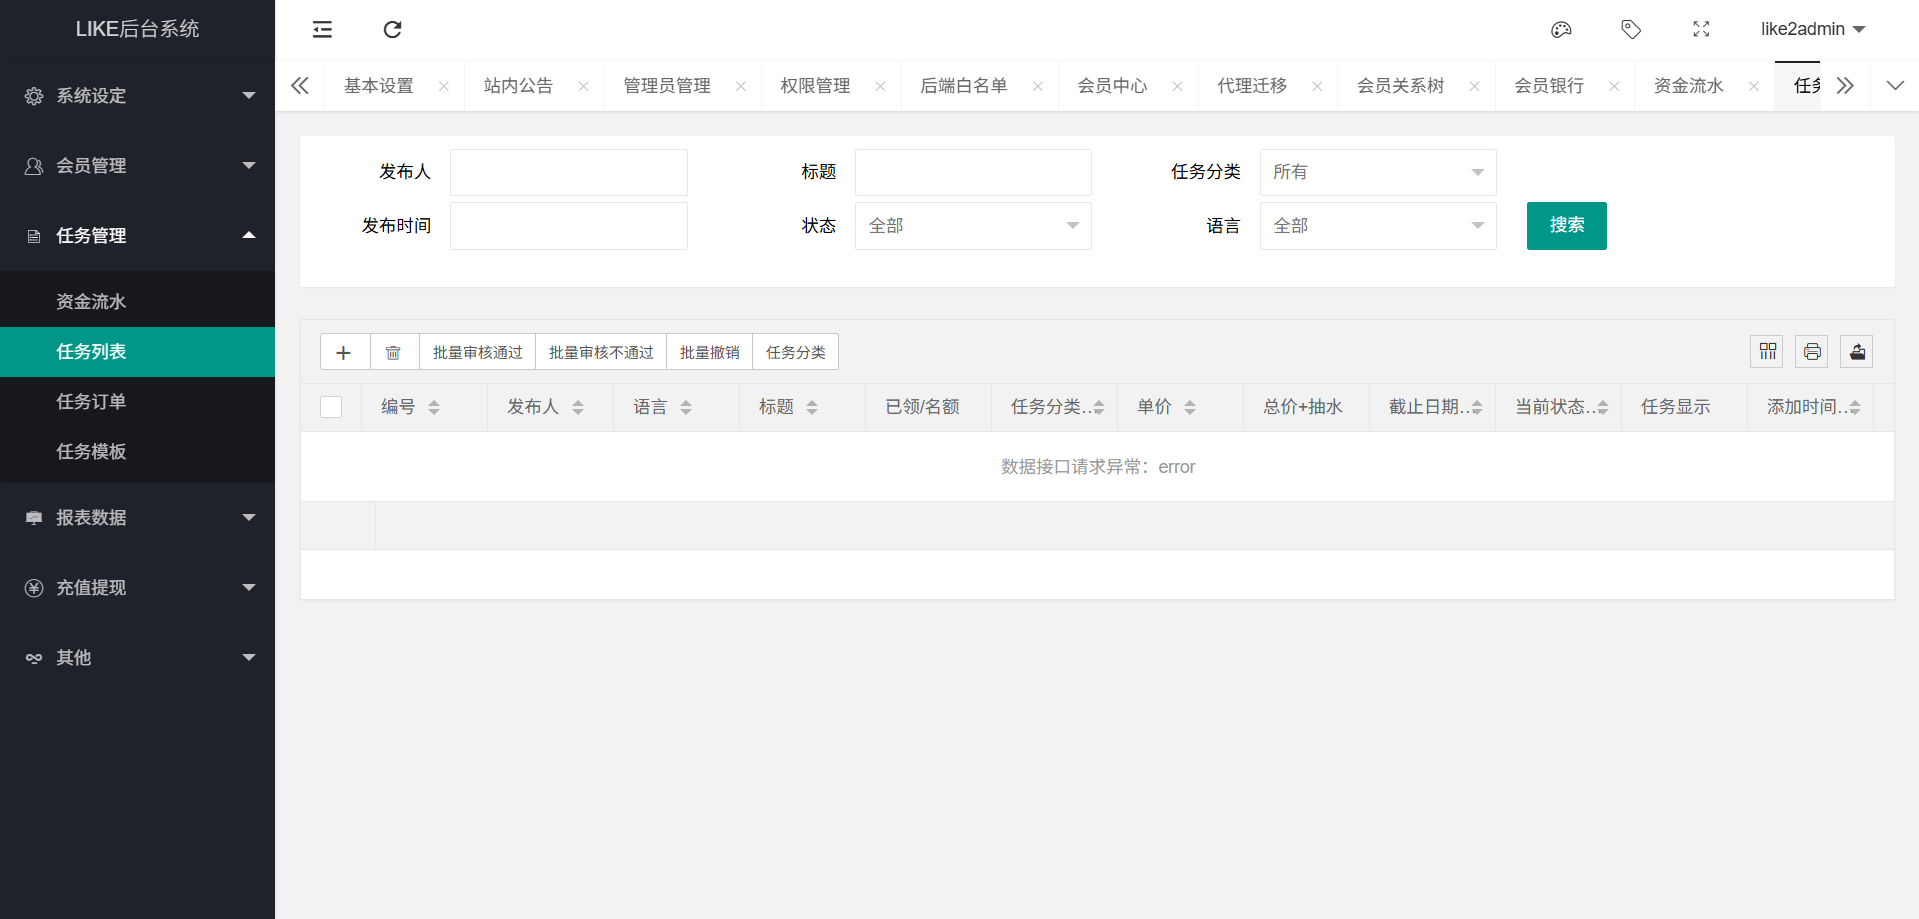Open the theme palette icon
The width and height of the screenshot is (1919, 919).
(x=1561, y=29)
